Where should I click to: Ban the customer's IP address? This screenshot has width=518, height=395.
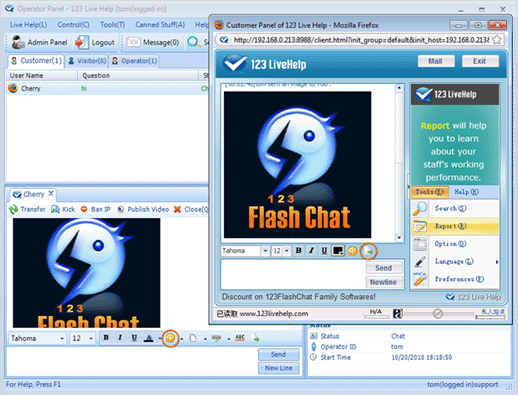[95, 209]
